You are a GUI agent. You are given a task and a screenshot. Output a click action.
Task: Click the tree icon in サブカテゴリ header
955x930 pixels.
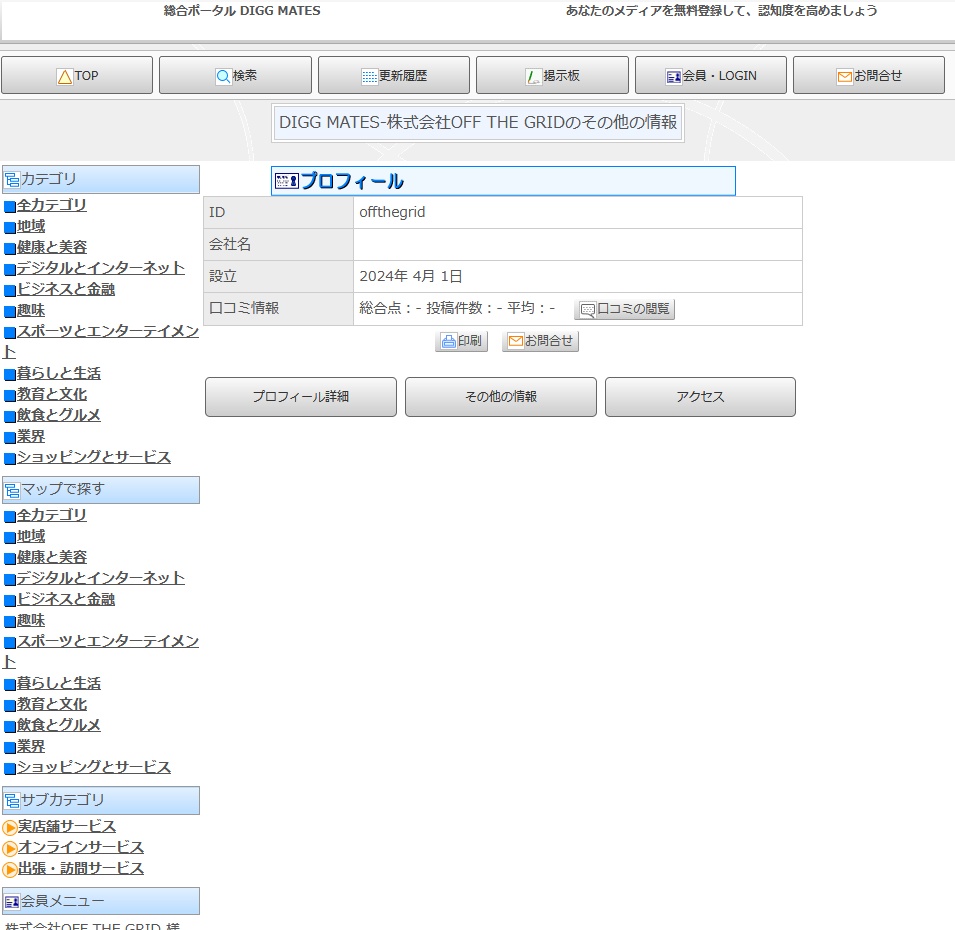click(12, 801)
